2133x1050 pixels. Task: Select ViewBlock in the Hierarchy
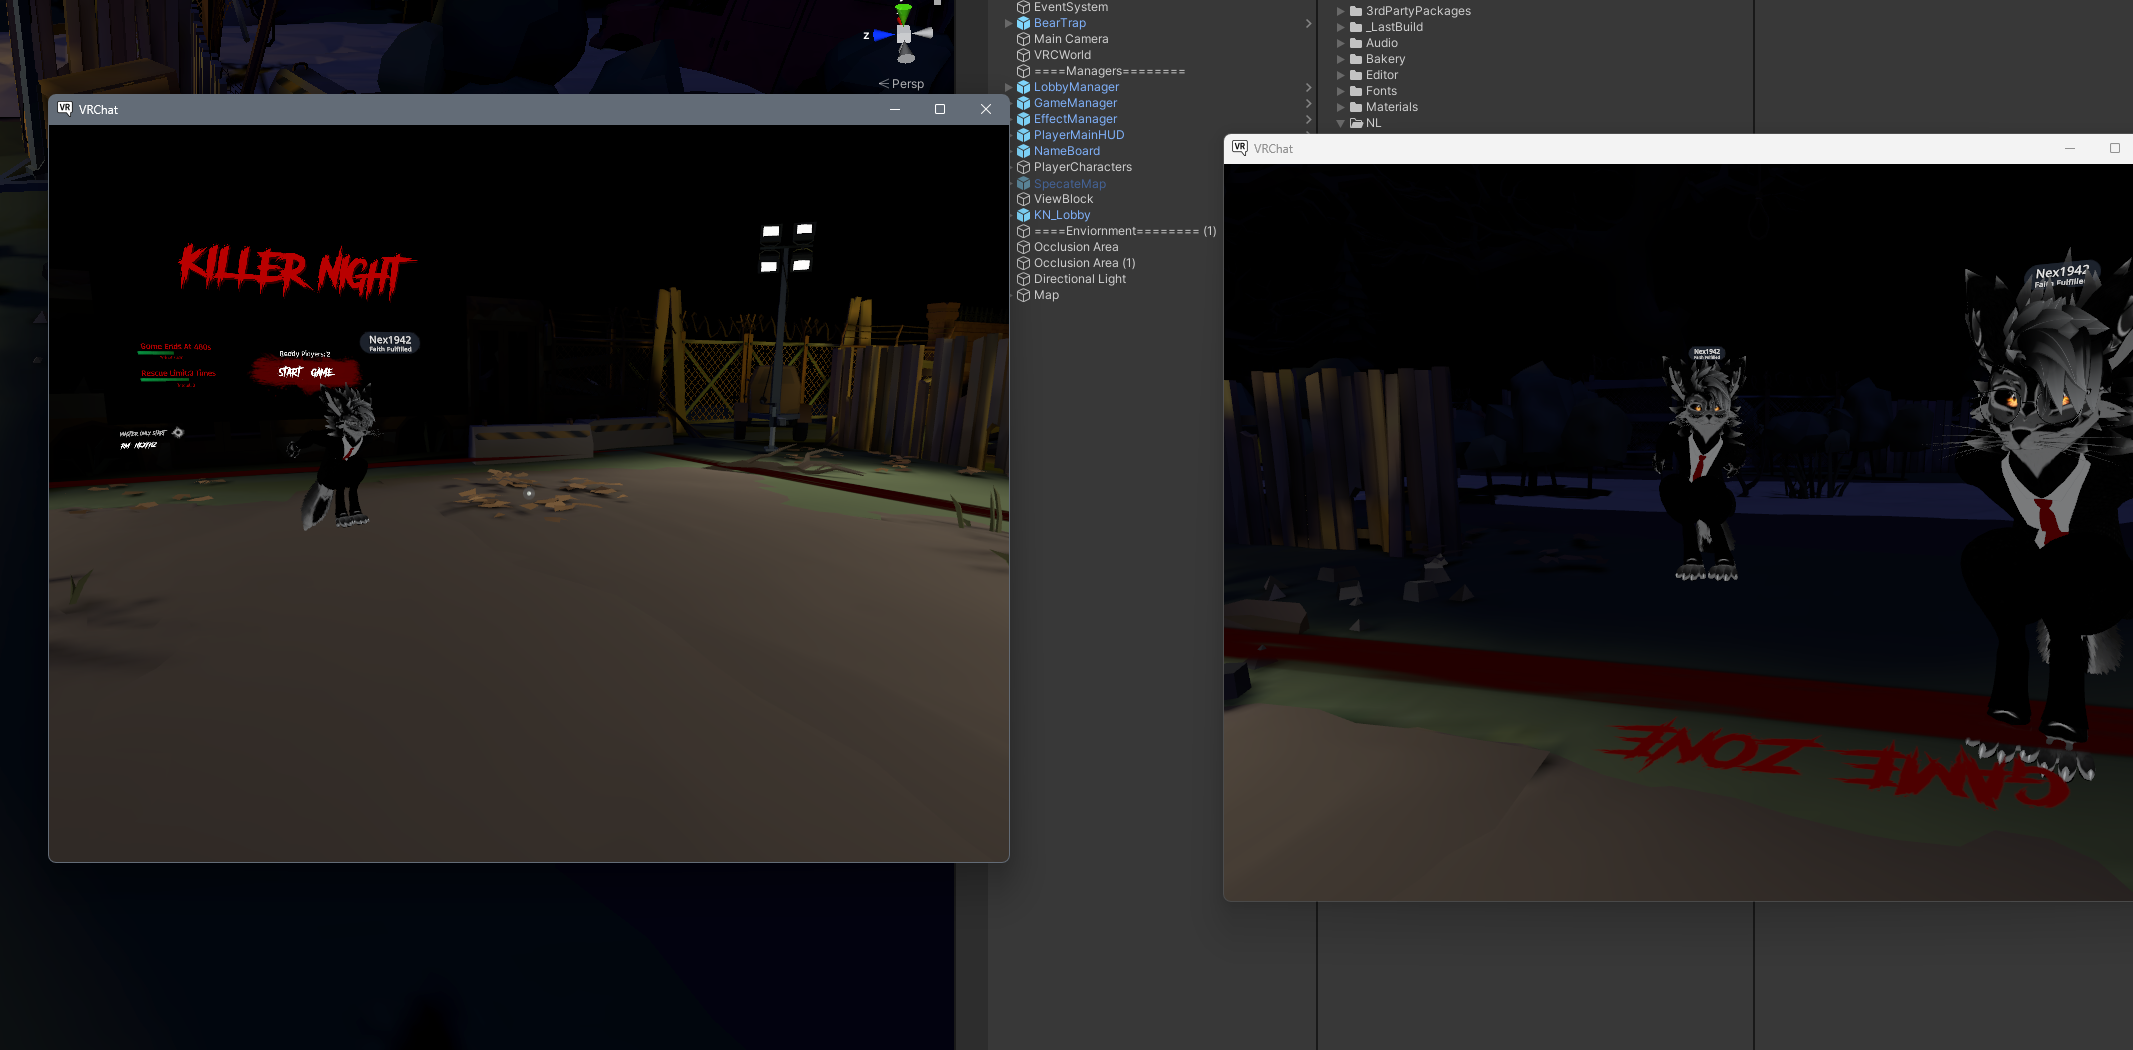(x=1063, y=199)
